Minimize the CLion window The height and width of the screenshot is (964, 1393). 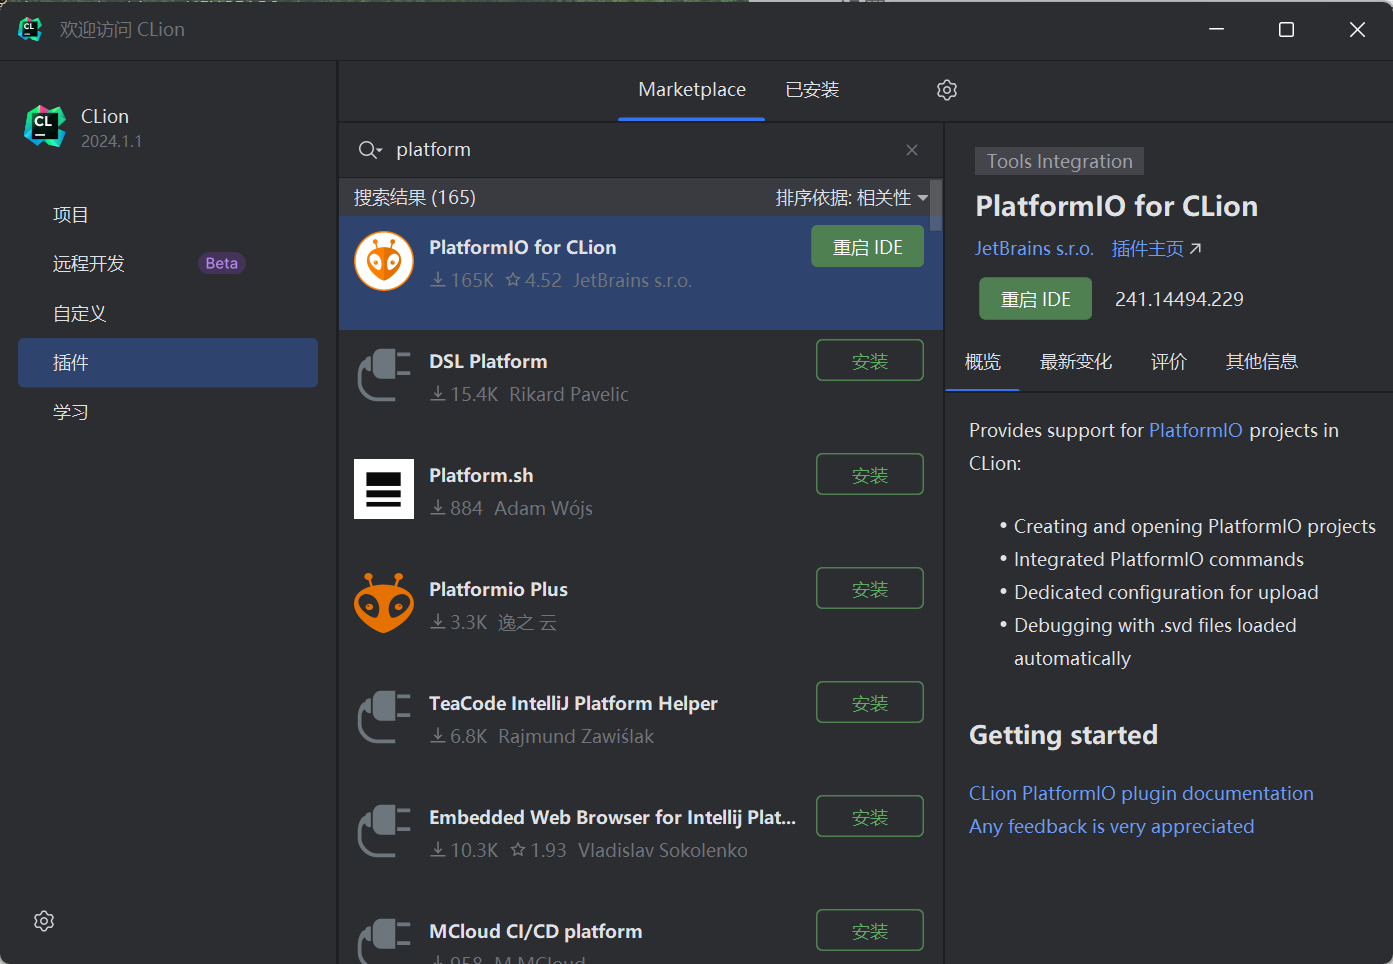click(1216, 30)
